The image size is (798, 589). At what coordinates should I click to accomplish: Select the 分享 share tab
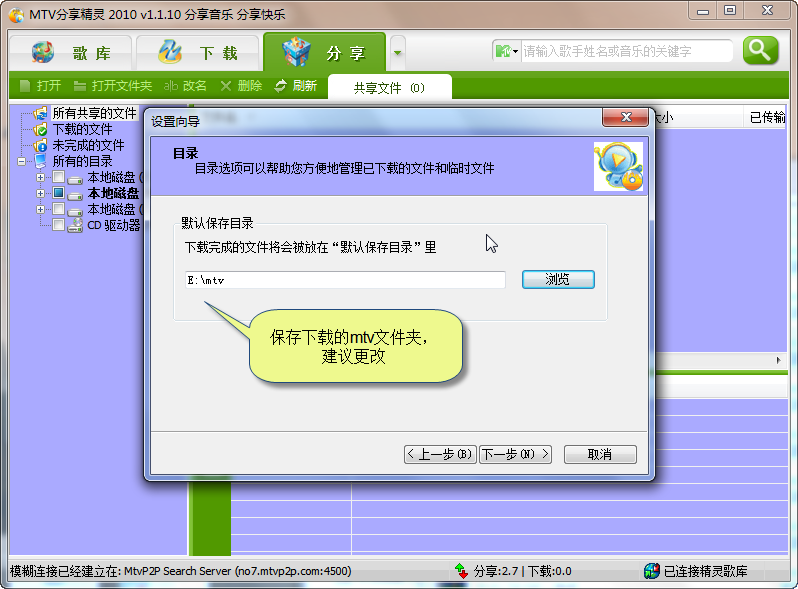[x=324, y=52]
